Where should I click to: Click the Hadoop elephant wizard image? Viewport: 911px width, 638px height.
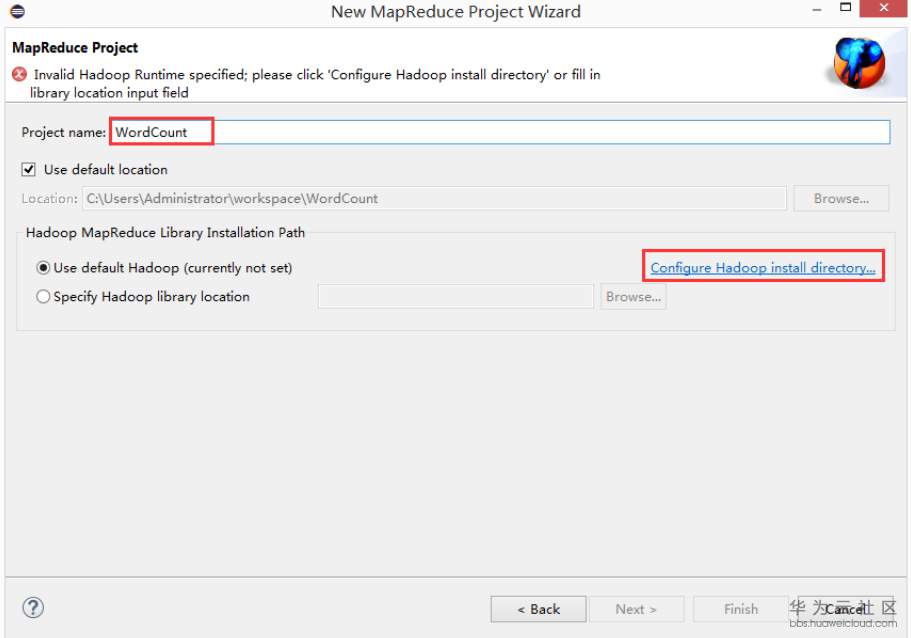point(859,63)
